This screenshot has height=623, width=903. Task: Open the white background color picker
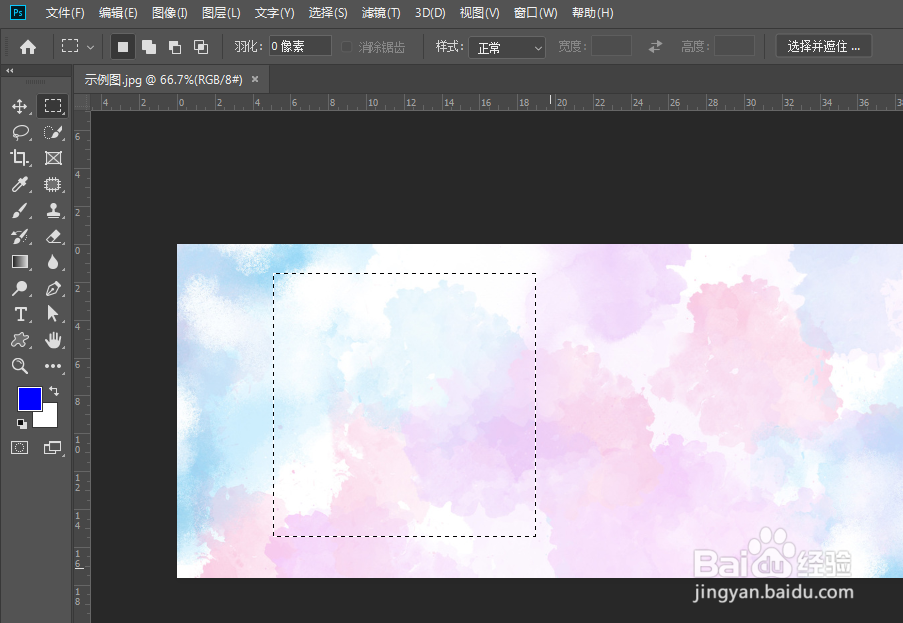click(48, 418)
